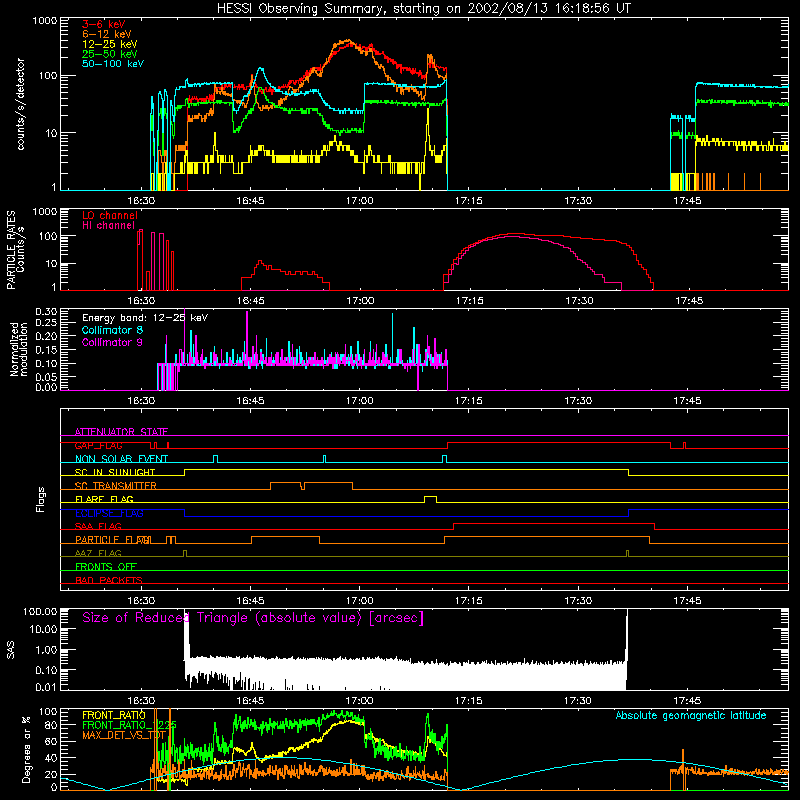Click the AAZ_FLAG label
800x800 pixels.
click(98, 553)
